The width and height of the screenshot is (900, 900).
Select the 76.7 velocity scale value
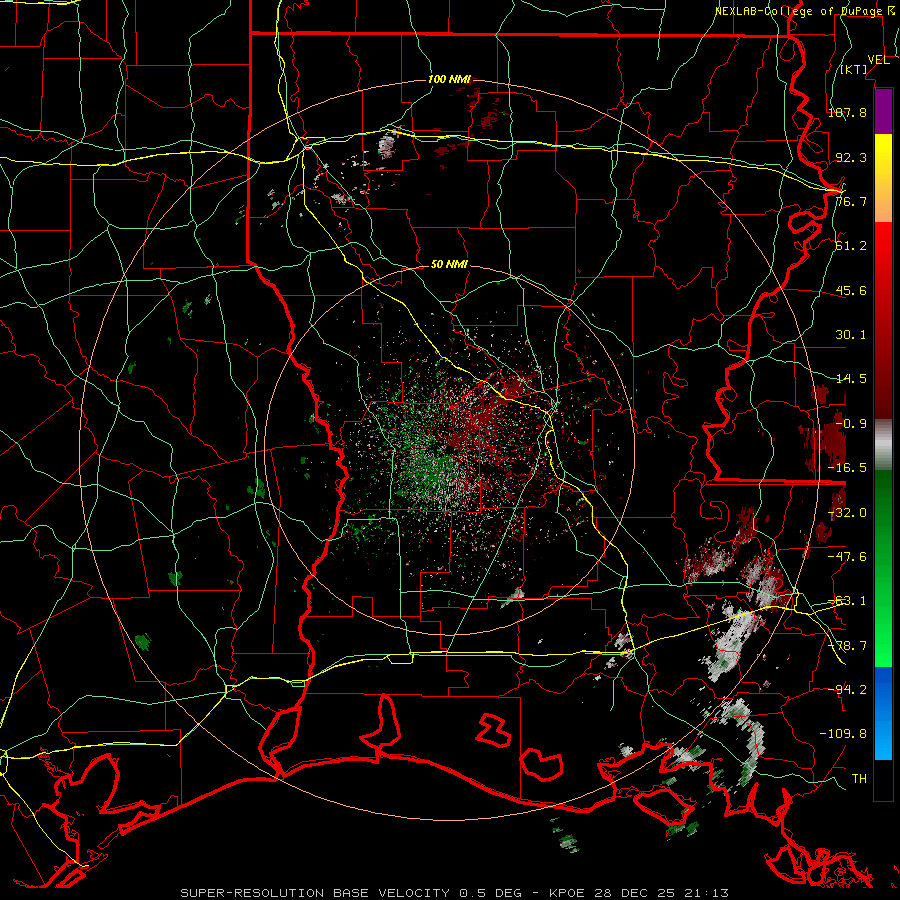coord(851,201)
